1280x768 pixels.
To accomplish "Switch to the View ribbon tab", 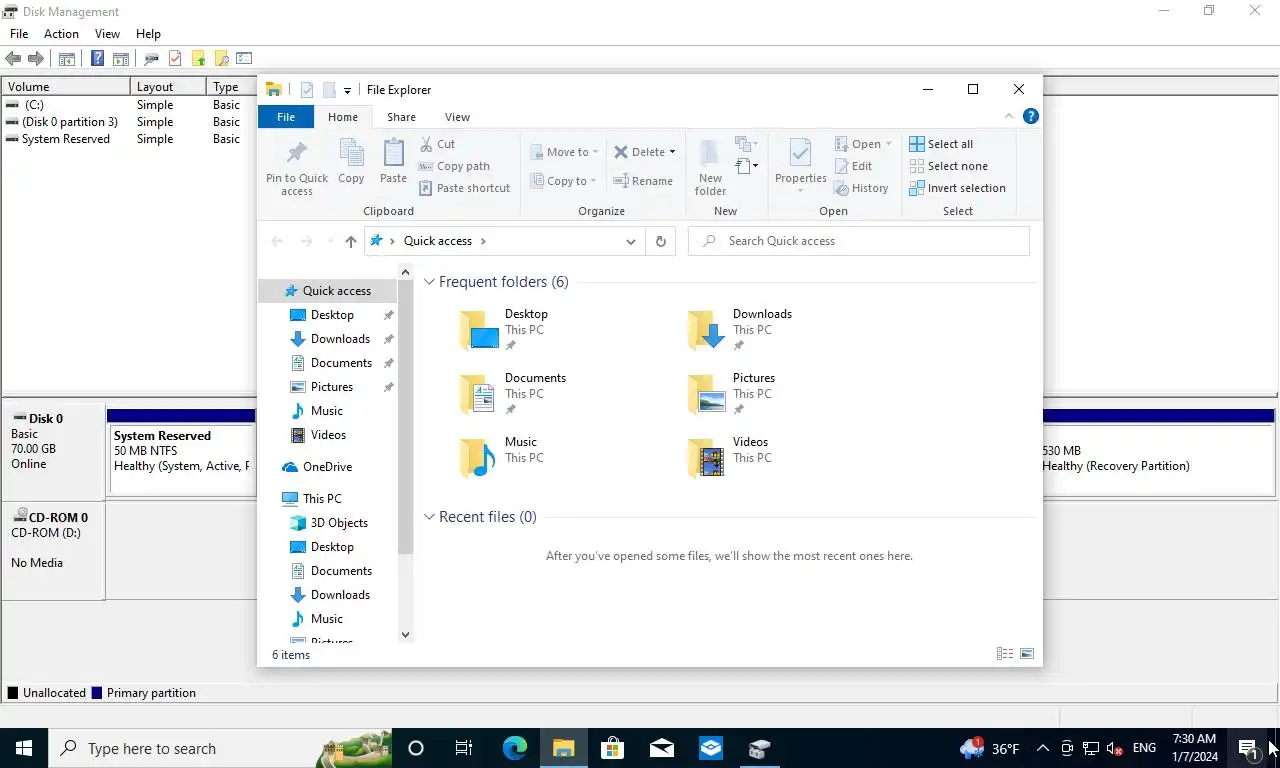I will coord(457,117).
